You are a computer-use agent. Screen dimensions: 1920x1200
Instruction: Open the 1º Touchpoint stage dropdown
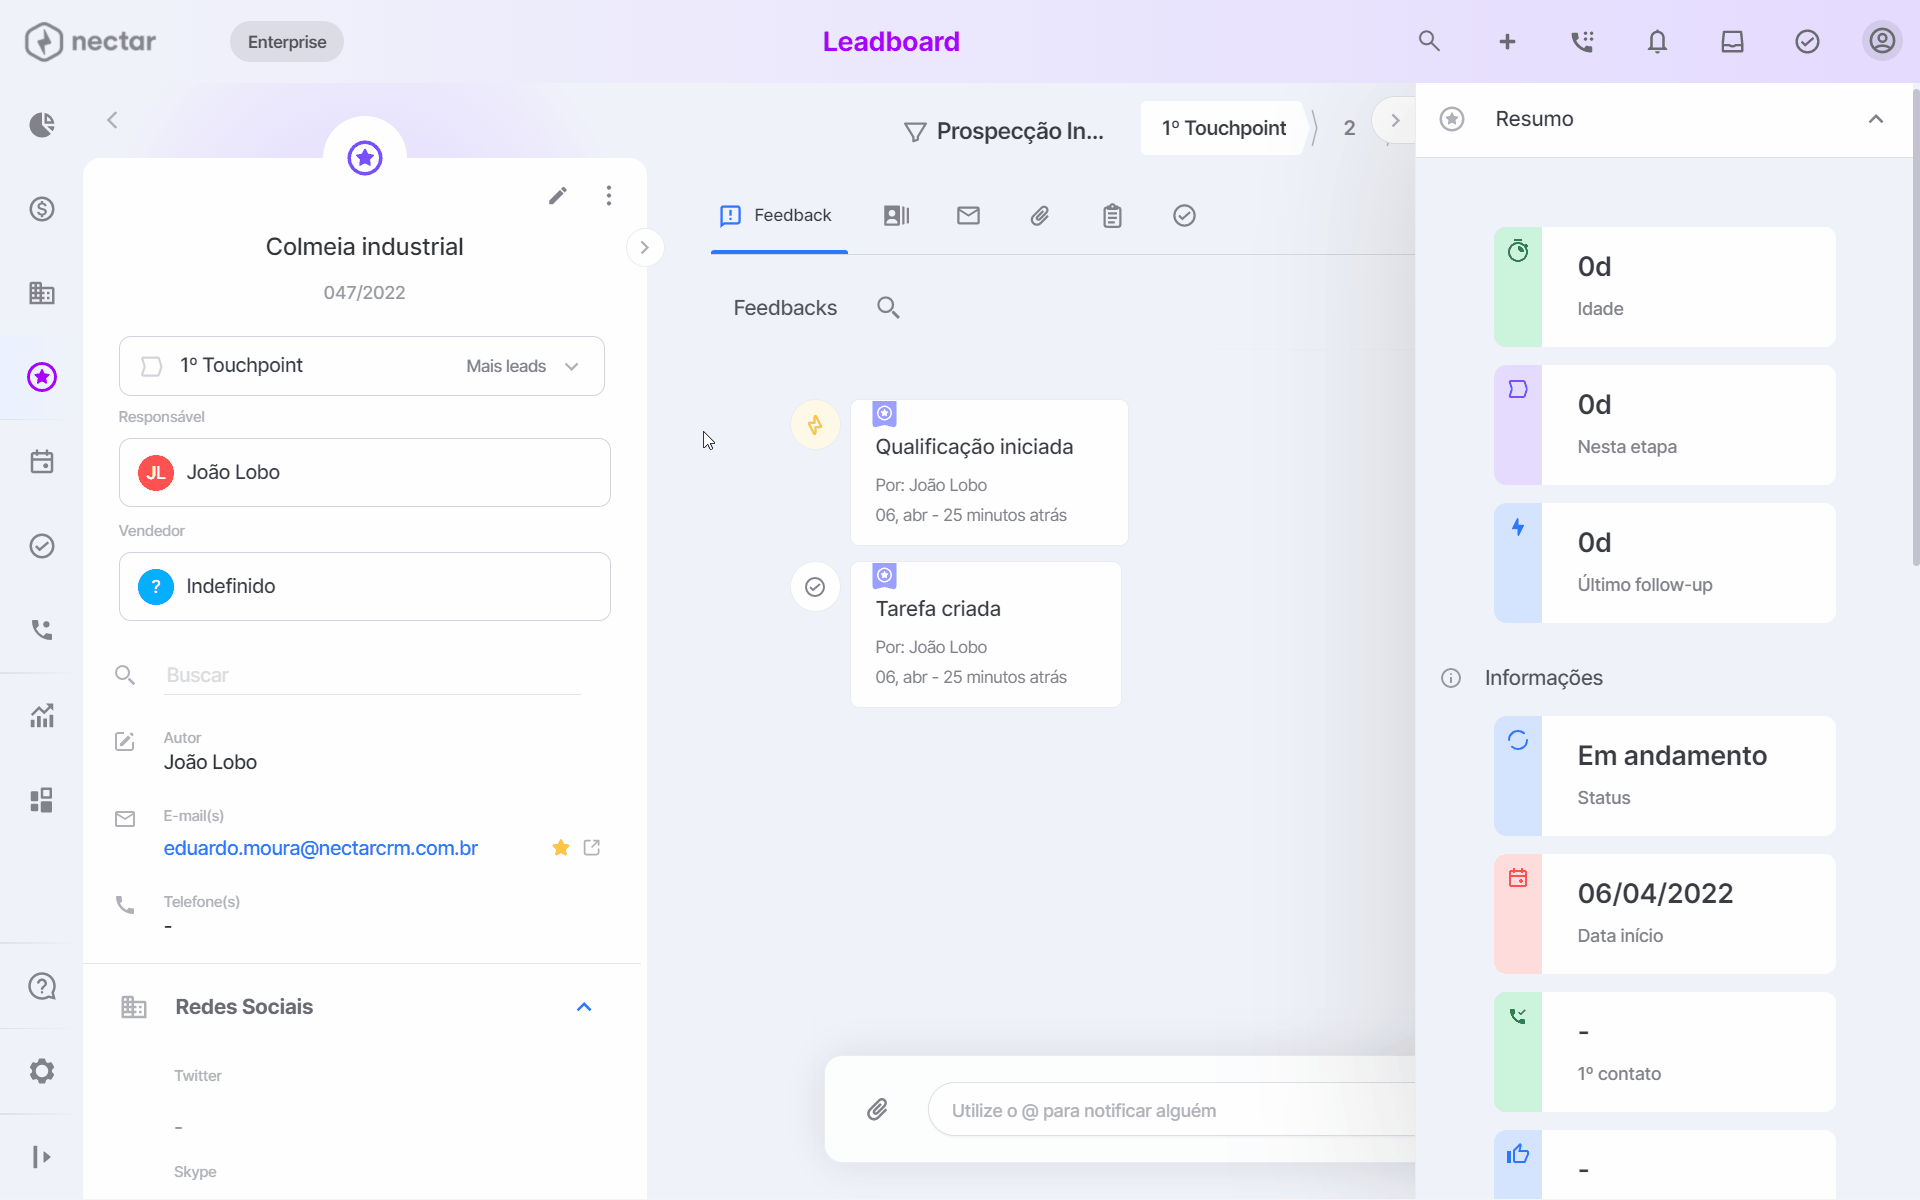coord(362,366)
